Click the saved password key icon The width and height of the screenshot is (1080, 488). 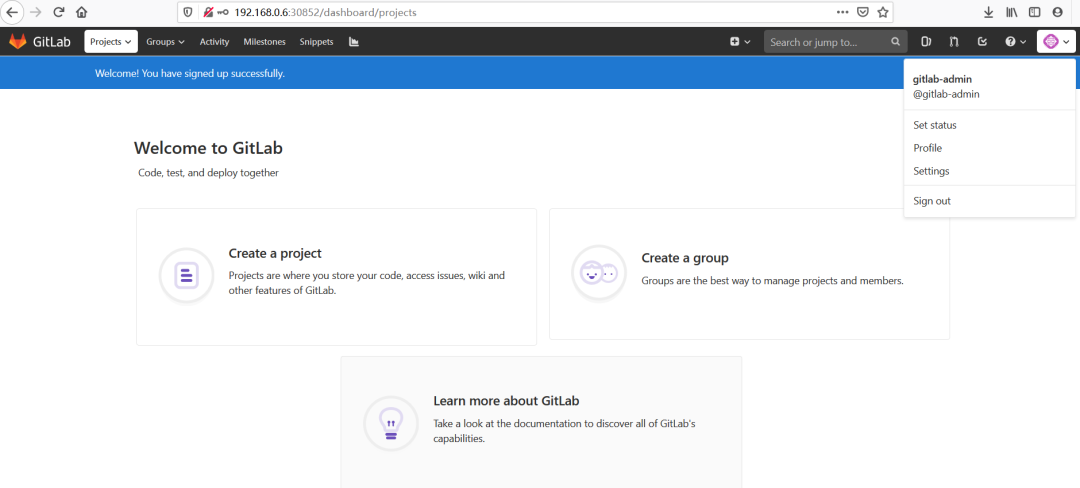coord(222,12)
